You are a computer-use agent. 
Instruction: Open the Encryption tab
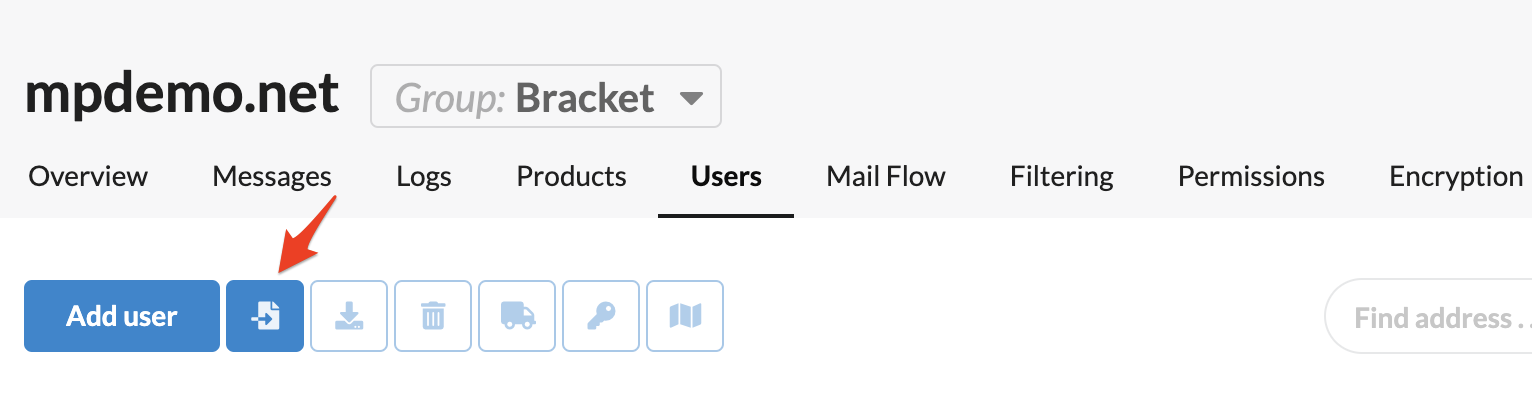1456,177
